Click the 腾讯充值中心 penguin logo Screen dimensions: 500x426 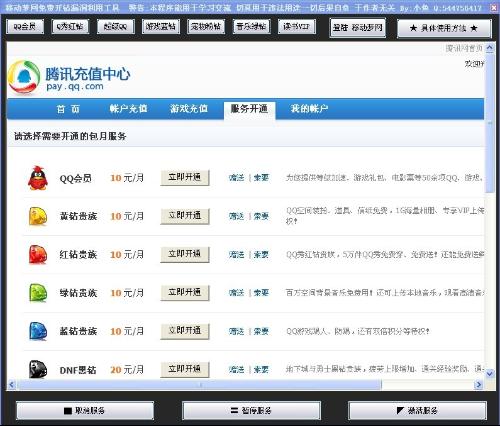click(x=23, y=77)
